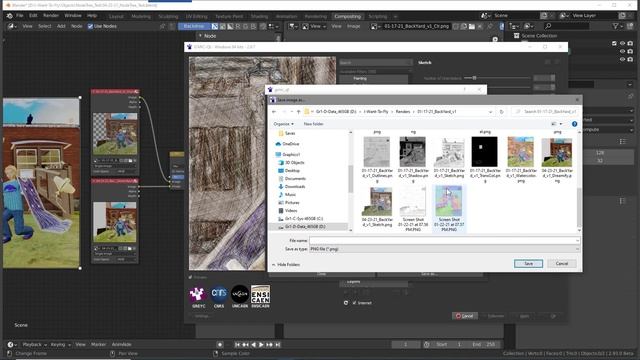Browse view layers with the View Layer icon
Image resolution: width=640 pixels, height=360 pixels.
[564, 16]
